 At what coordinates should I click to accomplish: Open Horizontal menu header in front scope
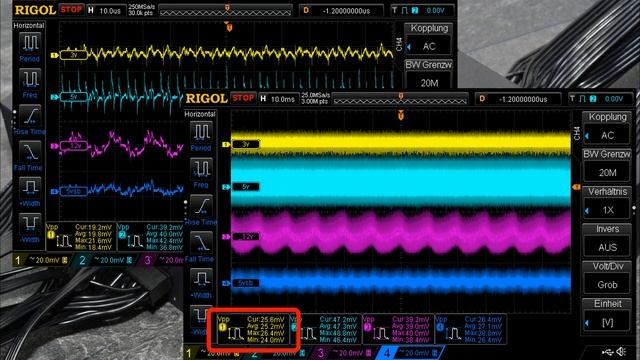coord(200,114)
